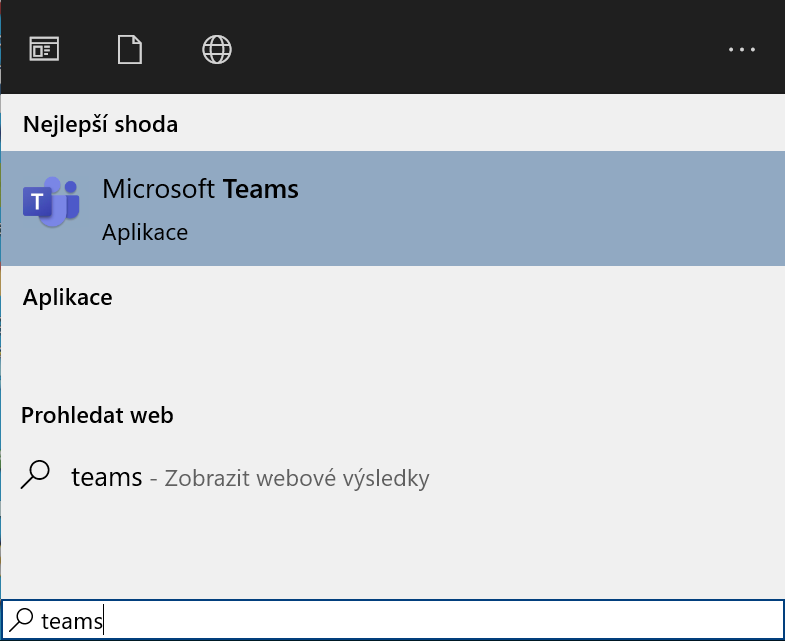Open the teams web search suggestion
Screen dimensions: 785x641
(x=393, y=477)
